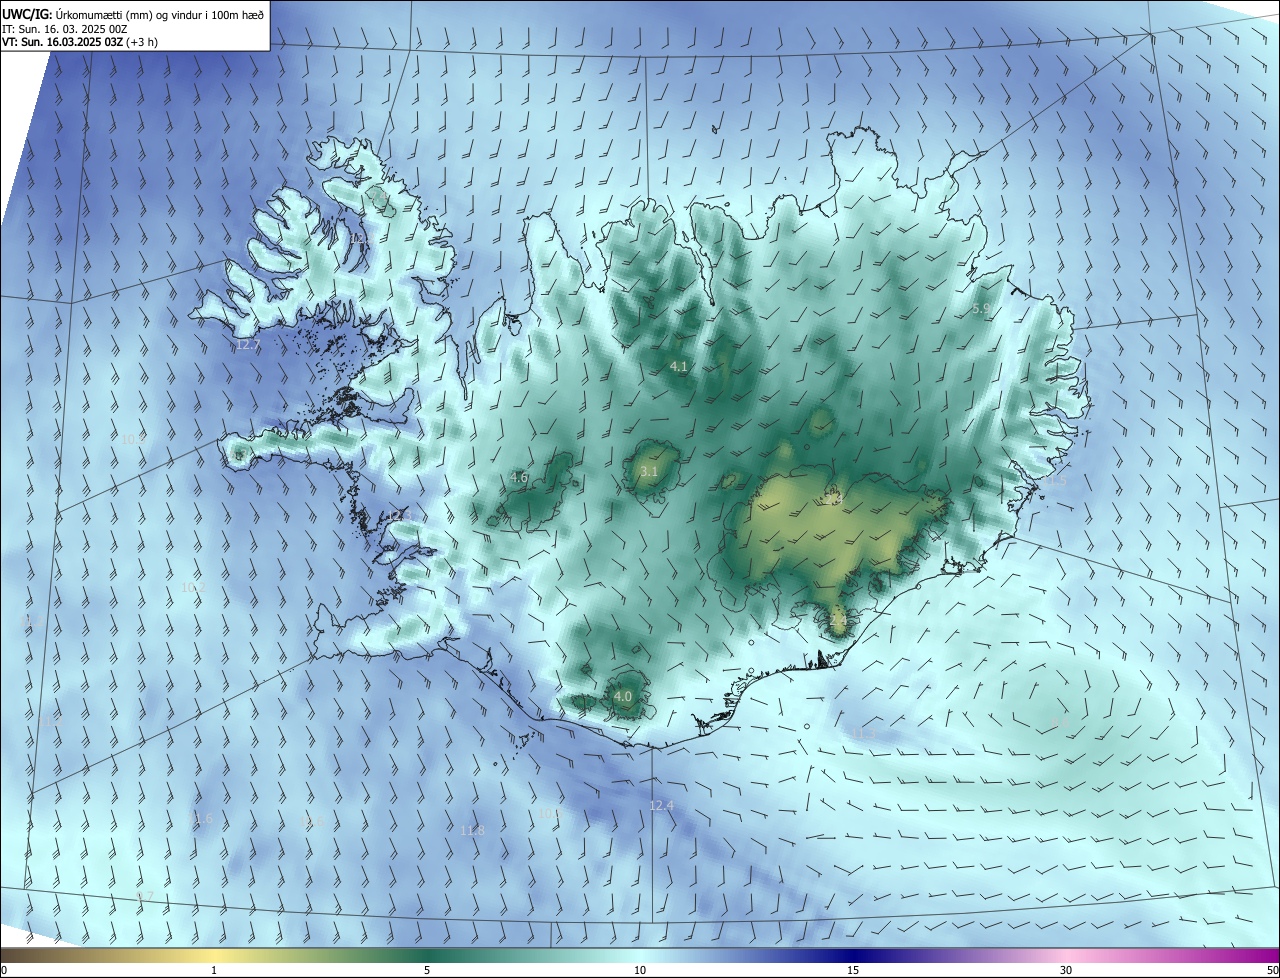The height and width of the screenshot is (978, 1280).
Task: Click the color scale tick labelled 5
Action: click(427, 971)
